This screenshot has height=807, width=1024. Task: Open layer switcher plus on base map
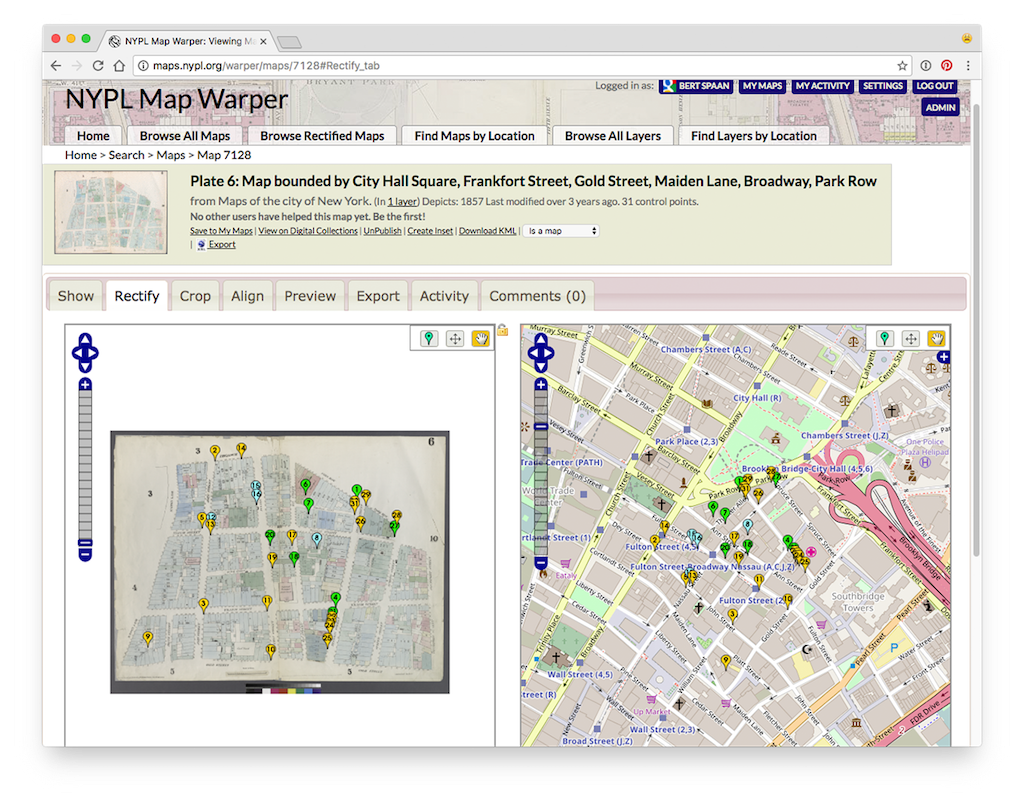[943, 357]
